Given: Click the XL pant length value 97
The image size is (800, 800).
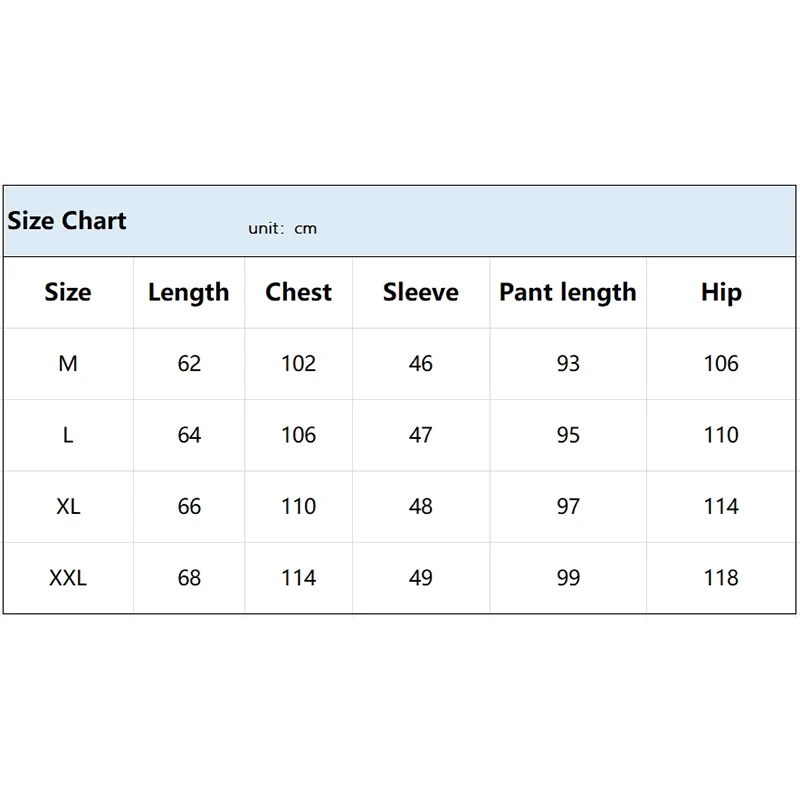Looking at the screenshot, I should (568, 507).
